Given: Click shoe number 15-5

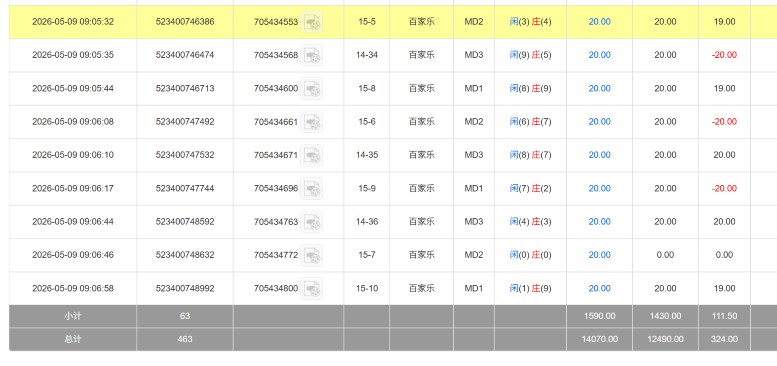Looking at the screenshot, I should (x=367, y=22).
